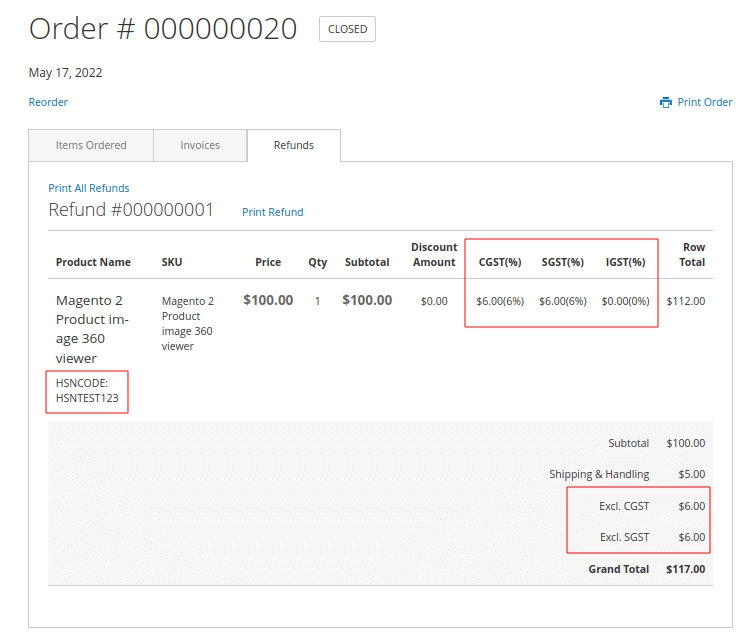Click the $100.00 row subtotal cell

[x=367, y=300]
